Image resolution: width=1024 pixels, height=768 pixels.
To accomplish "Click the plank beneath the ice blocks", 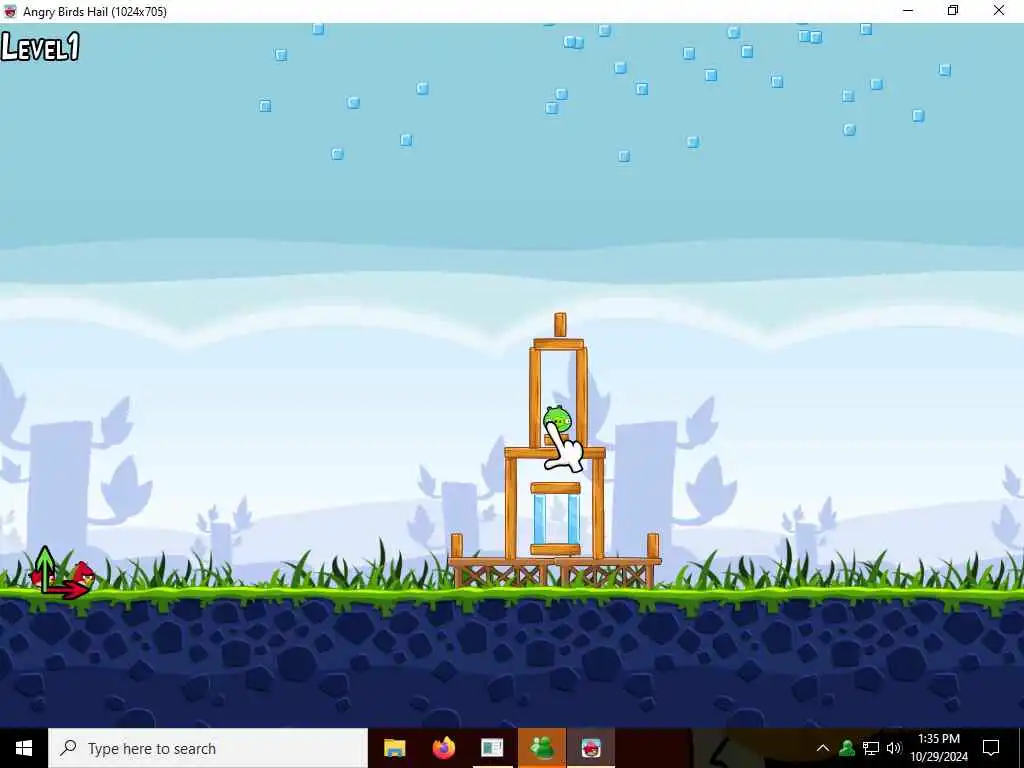I will click(555, 549).
